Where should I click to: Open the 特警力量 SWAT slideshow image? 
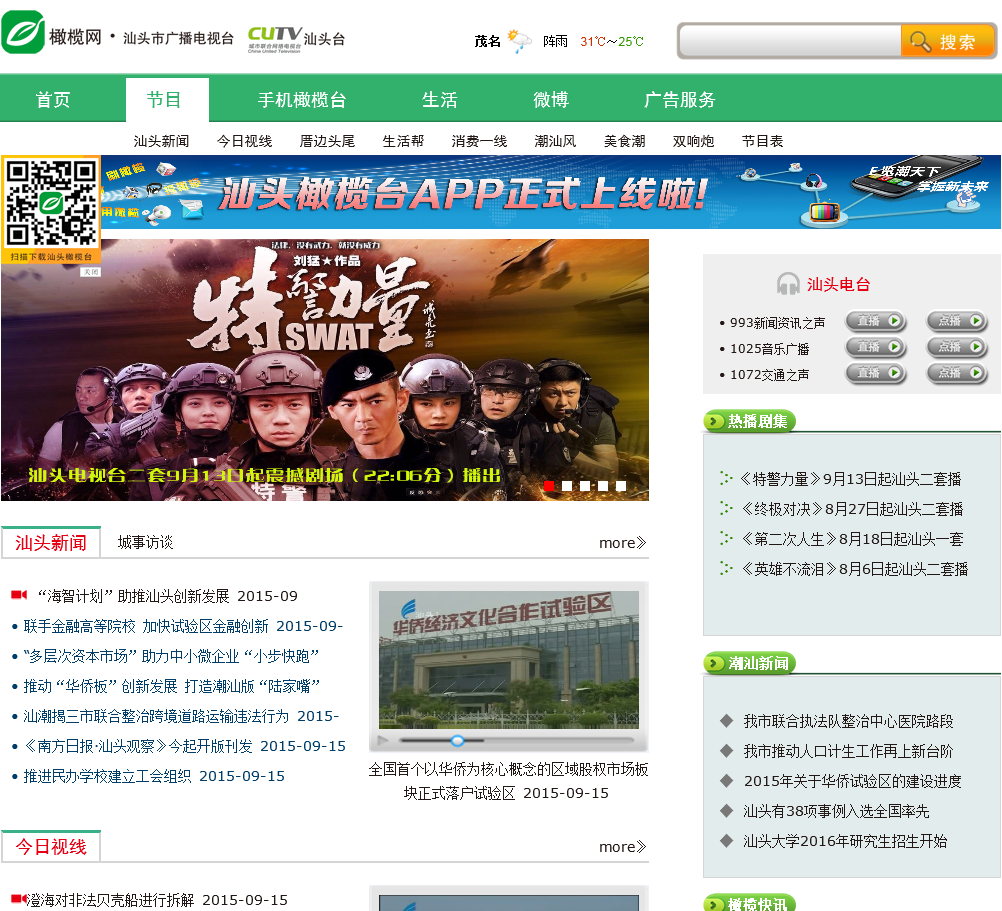[x=325, y=370]
